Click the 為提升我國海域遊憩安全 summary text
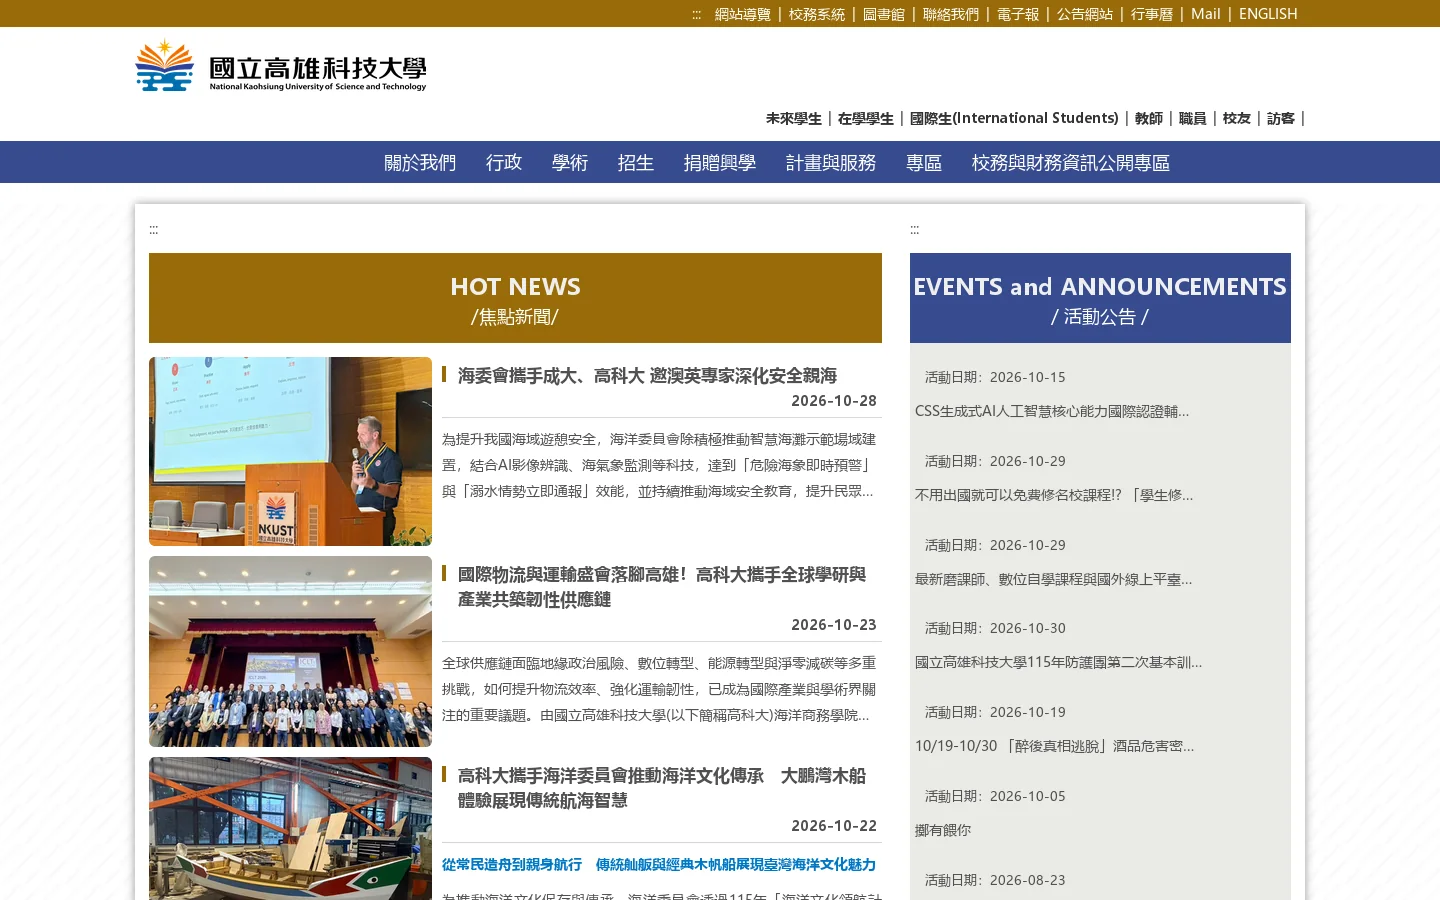 click(x=660, y=465)
